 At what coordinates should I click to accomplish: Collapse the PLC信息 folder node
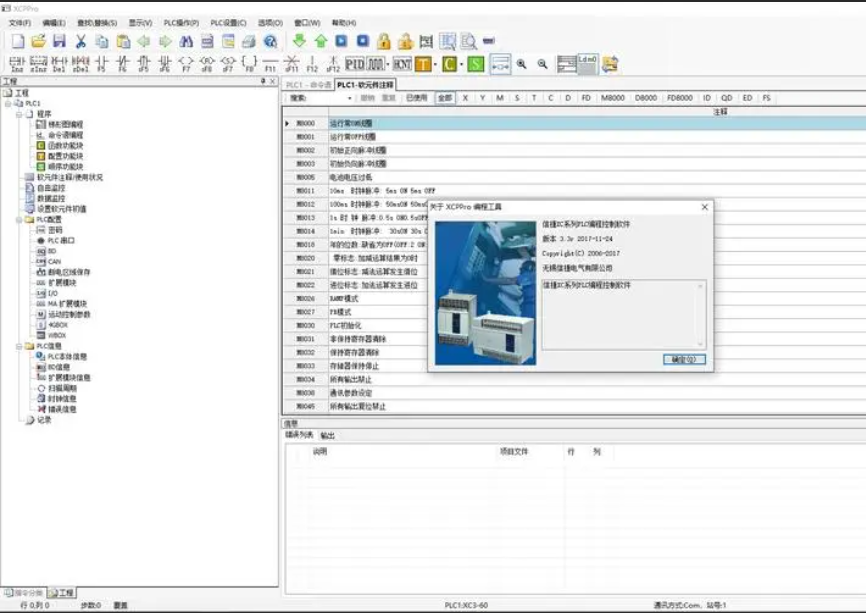point(19,346)
